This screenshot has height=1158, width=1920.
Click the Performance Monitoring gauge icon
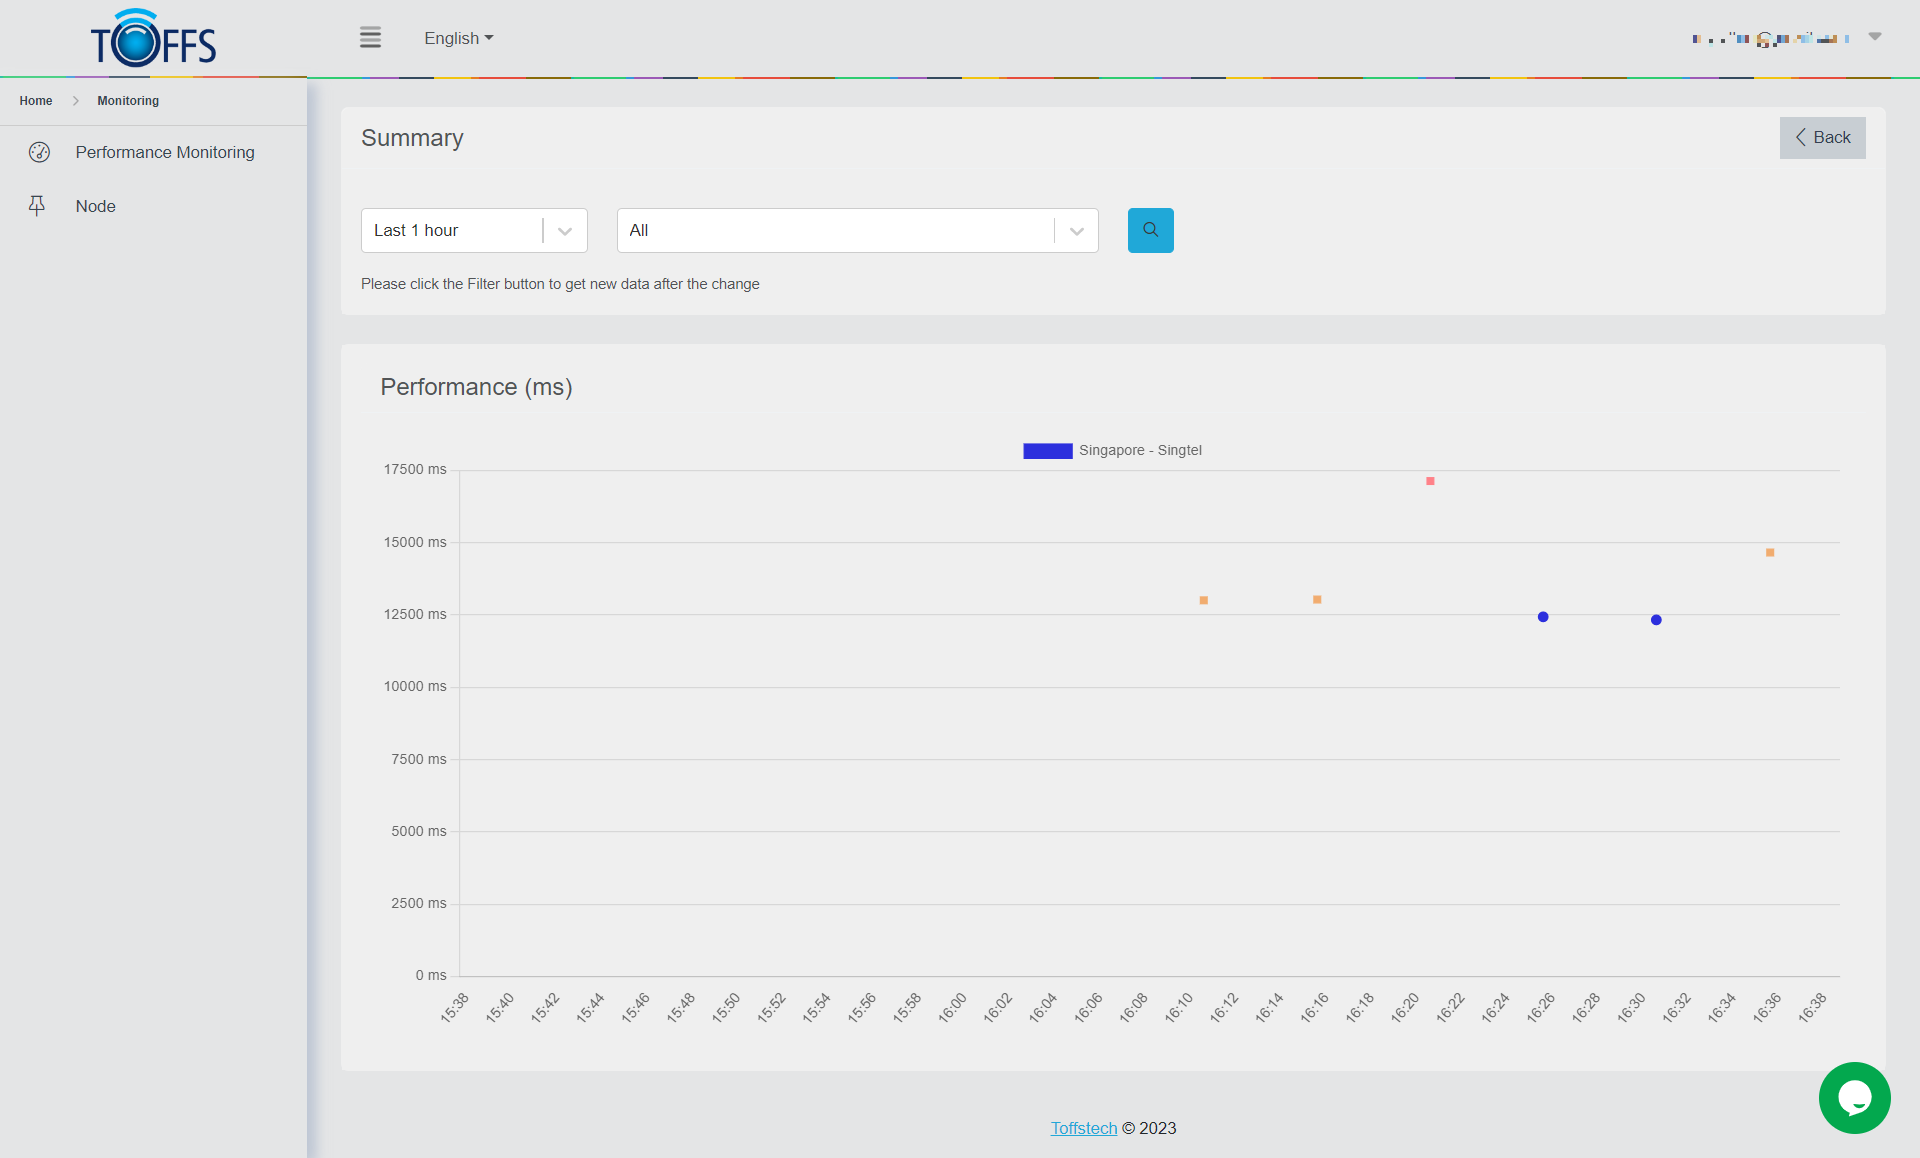(x=39, y=152)
